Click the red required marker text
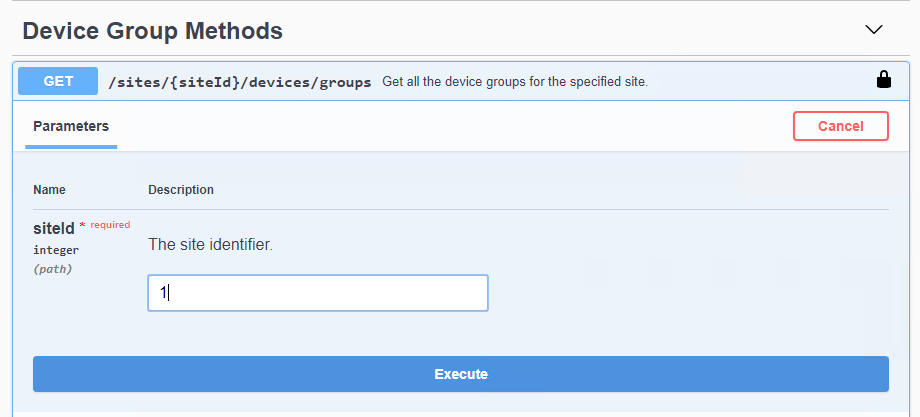The width and height of the screenshot is (920, 417). tap(110, 225)
